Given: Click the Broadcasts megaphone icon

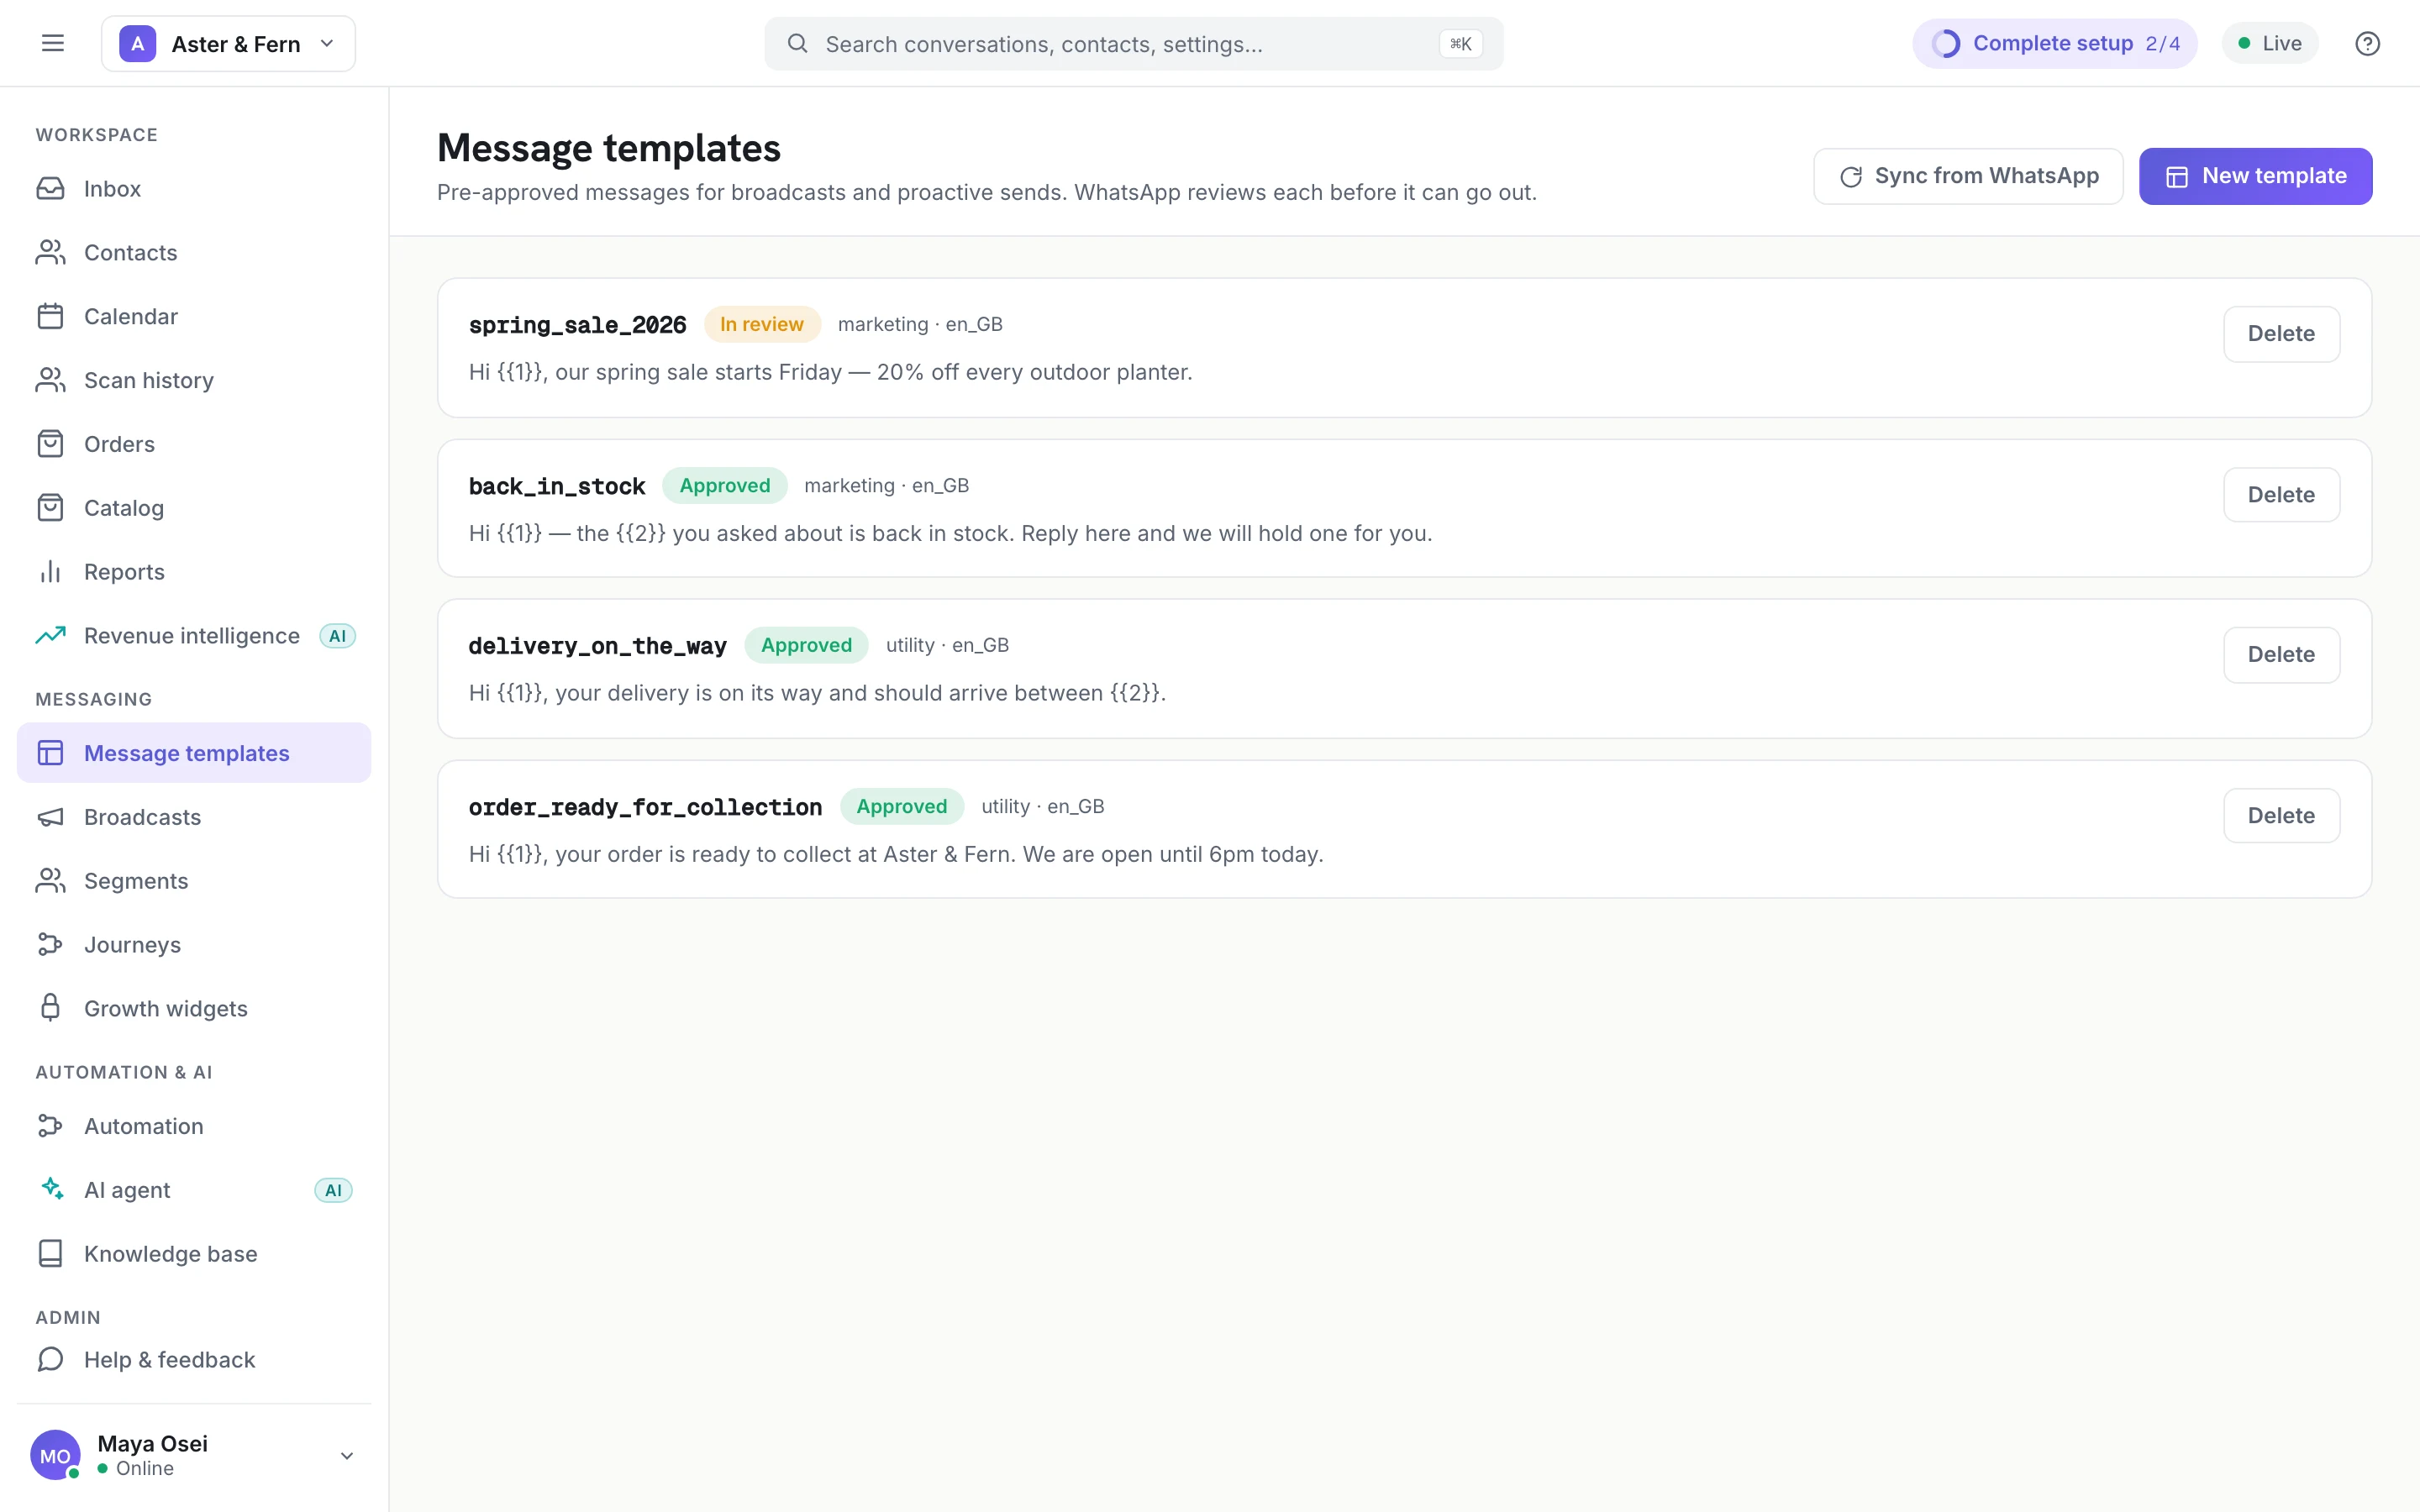Looking at the screenshot, I should coord(50,817).
